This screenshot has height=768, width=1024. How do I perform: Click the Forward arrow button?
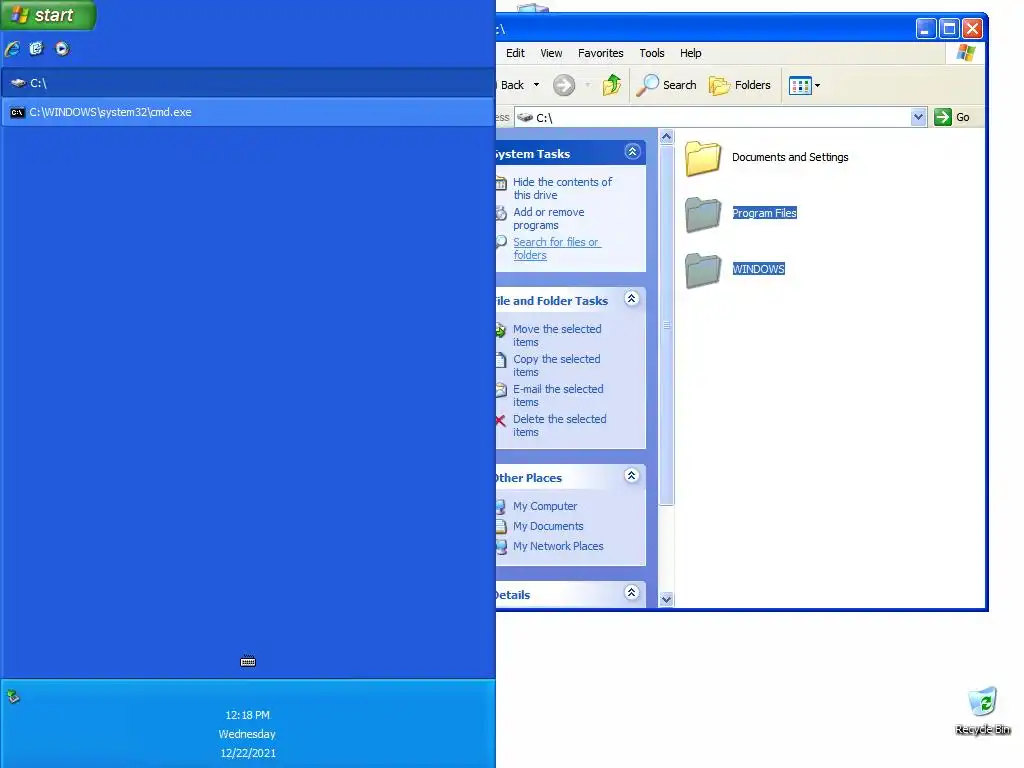(x=564, y=85)
